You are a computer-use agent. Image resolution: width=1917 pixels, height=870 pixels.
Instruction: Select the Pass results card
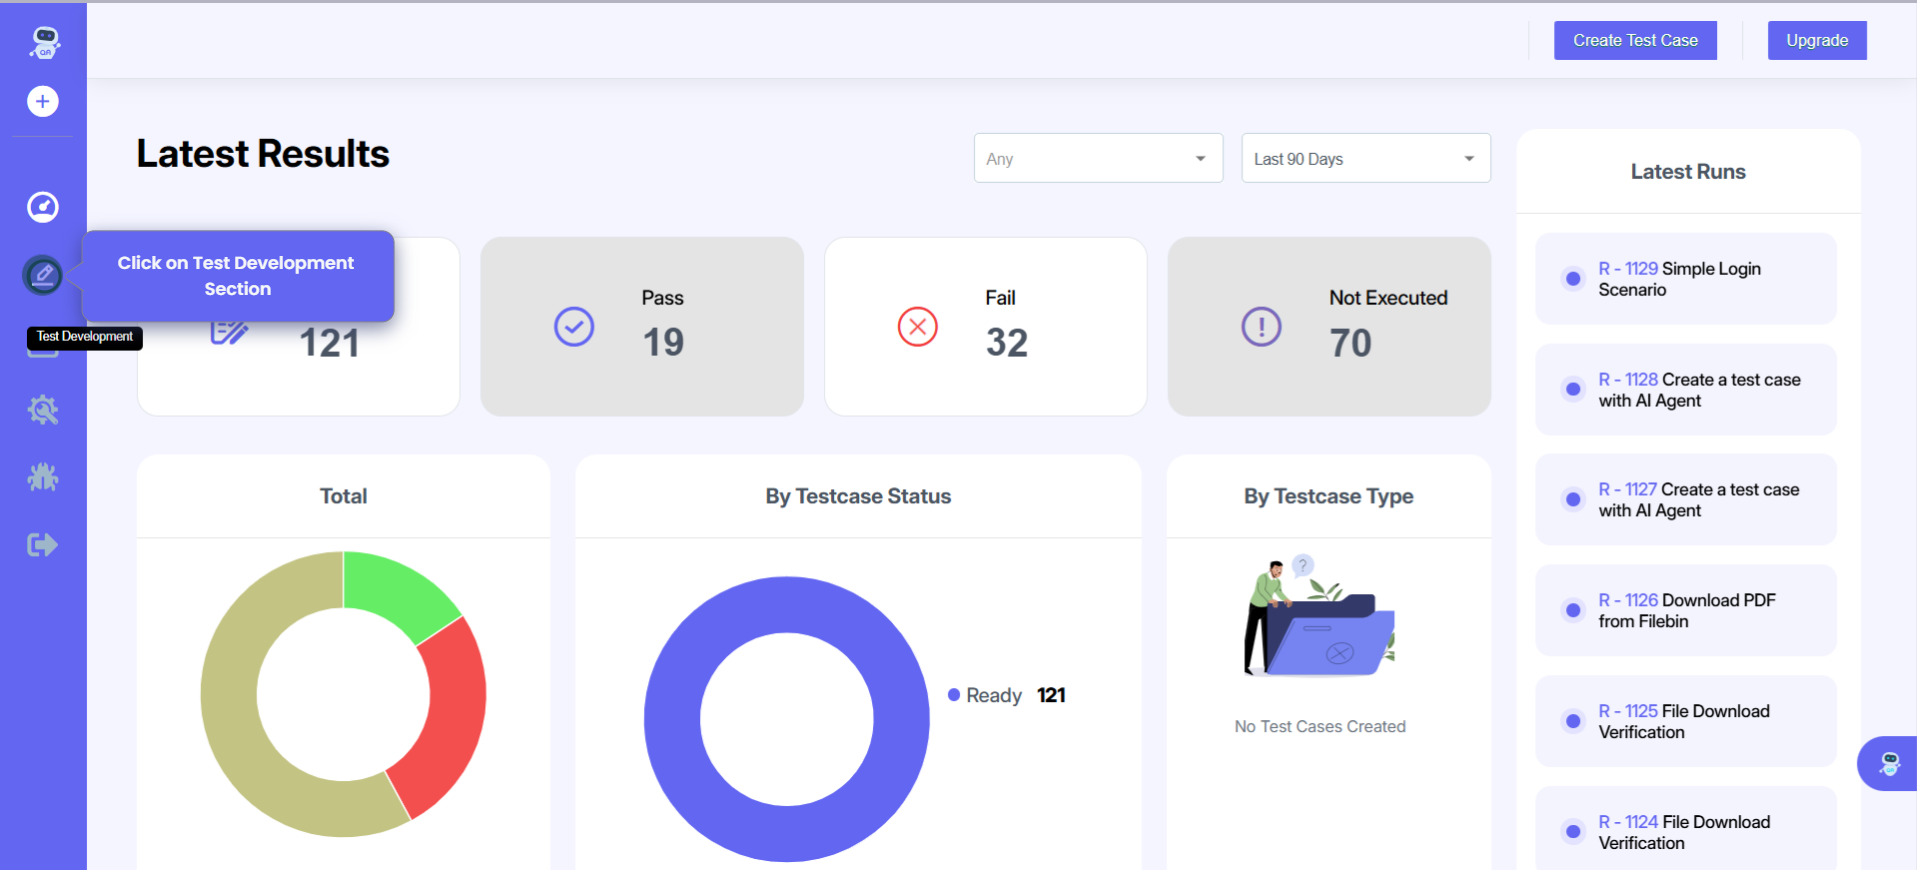[x=642, y=327]
